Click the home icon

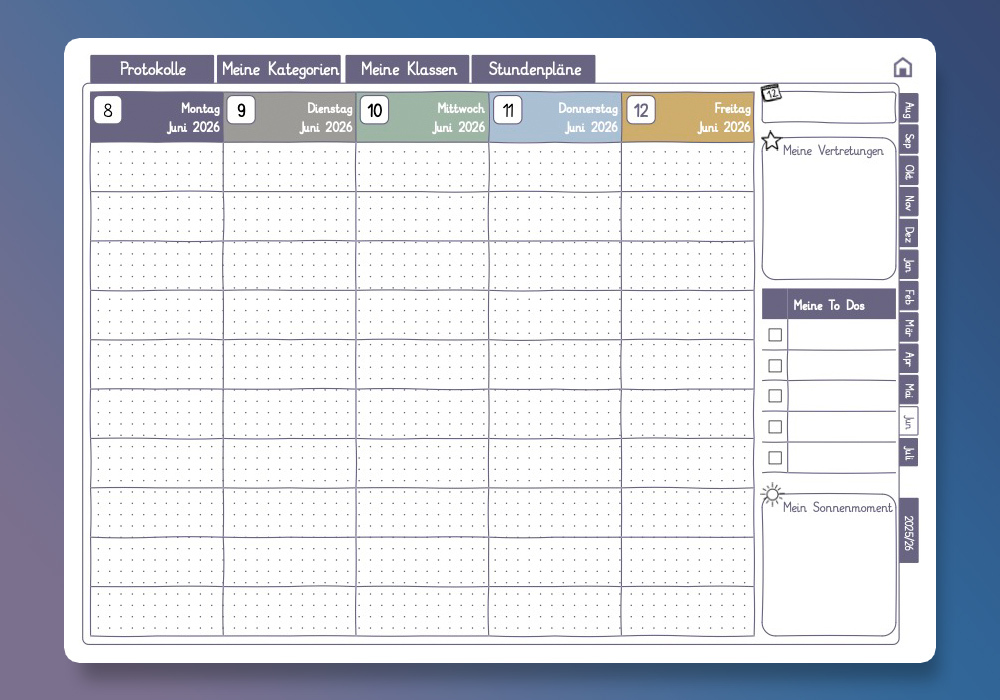pos(902,67)
